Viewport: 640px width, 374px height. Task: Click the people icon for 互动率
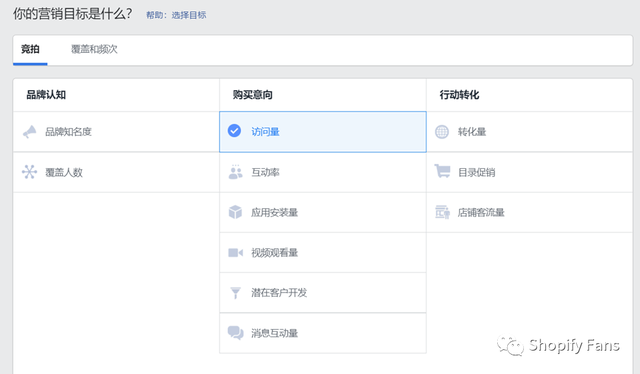(x=235, y=172)
